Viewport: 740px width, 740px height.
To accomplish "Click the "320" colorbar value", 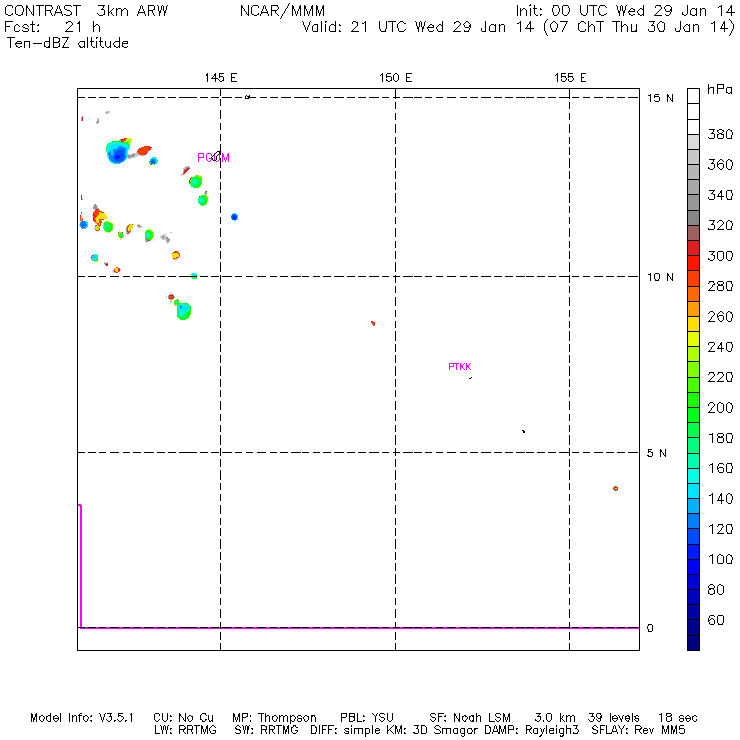I will (720, 225).
